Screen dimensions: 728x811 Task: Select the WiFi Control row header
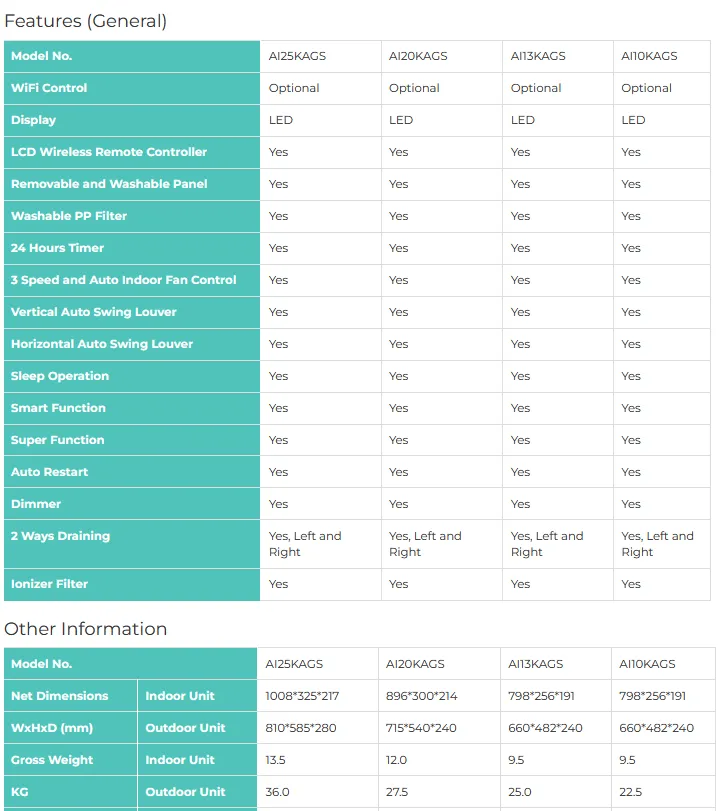49,88
